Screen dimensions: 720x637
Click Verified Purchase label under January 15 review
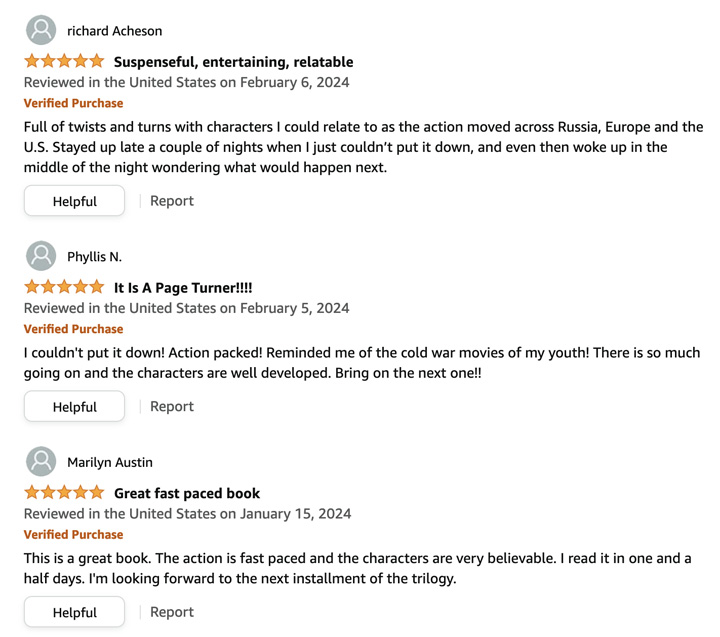73,535
